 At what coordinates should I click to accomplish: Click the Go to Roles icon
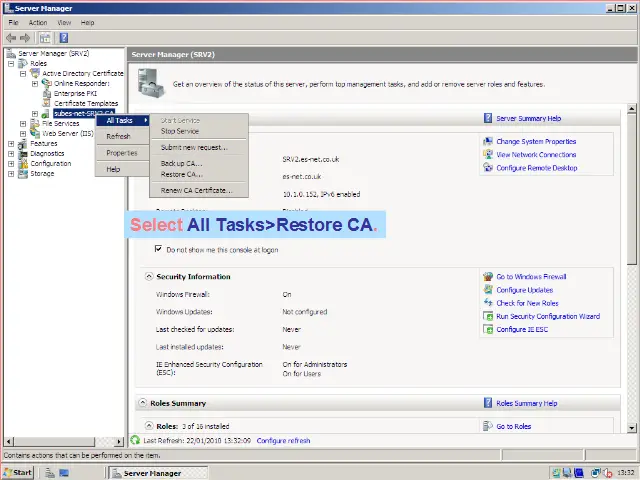488,426
